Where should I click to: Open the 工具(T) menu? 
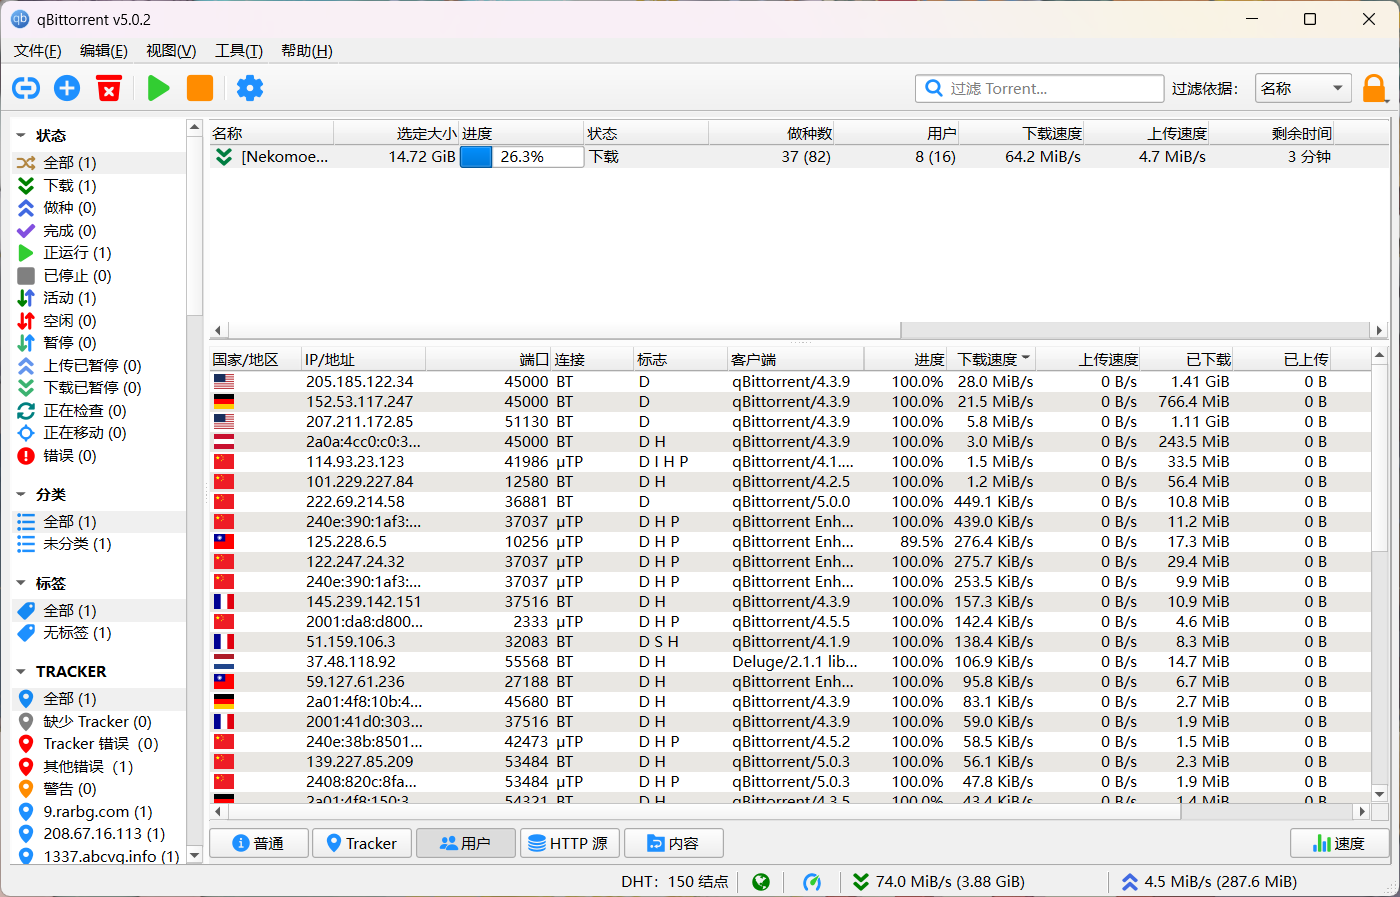click(239, 51)
